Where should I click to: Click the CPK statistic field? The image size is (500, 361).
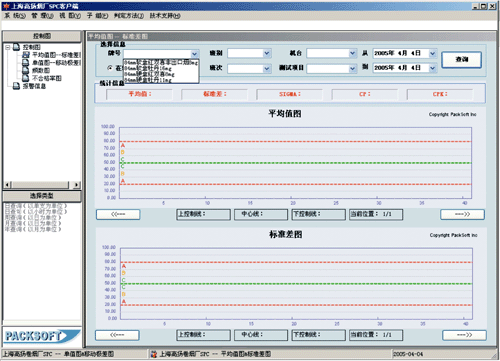pyautogui.click(x=440, y=94)
